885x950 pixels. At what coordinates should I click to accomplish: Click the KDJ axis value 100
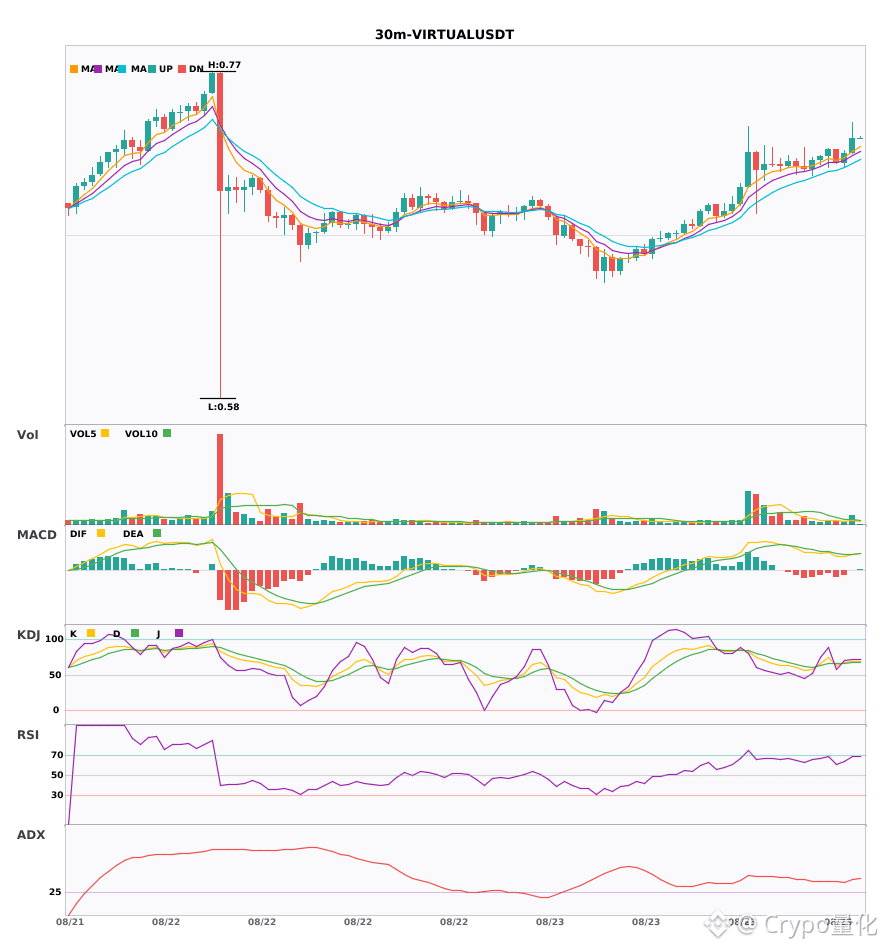click(54, 639)
